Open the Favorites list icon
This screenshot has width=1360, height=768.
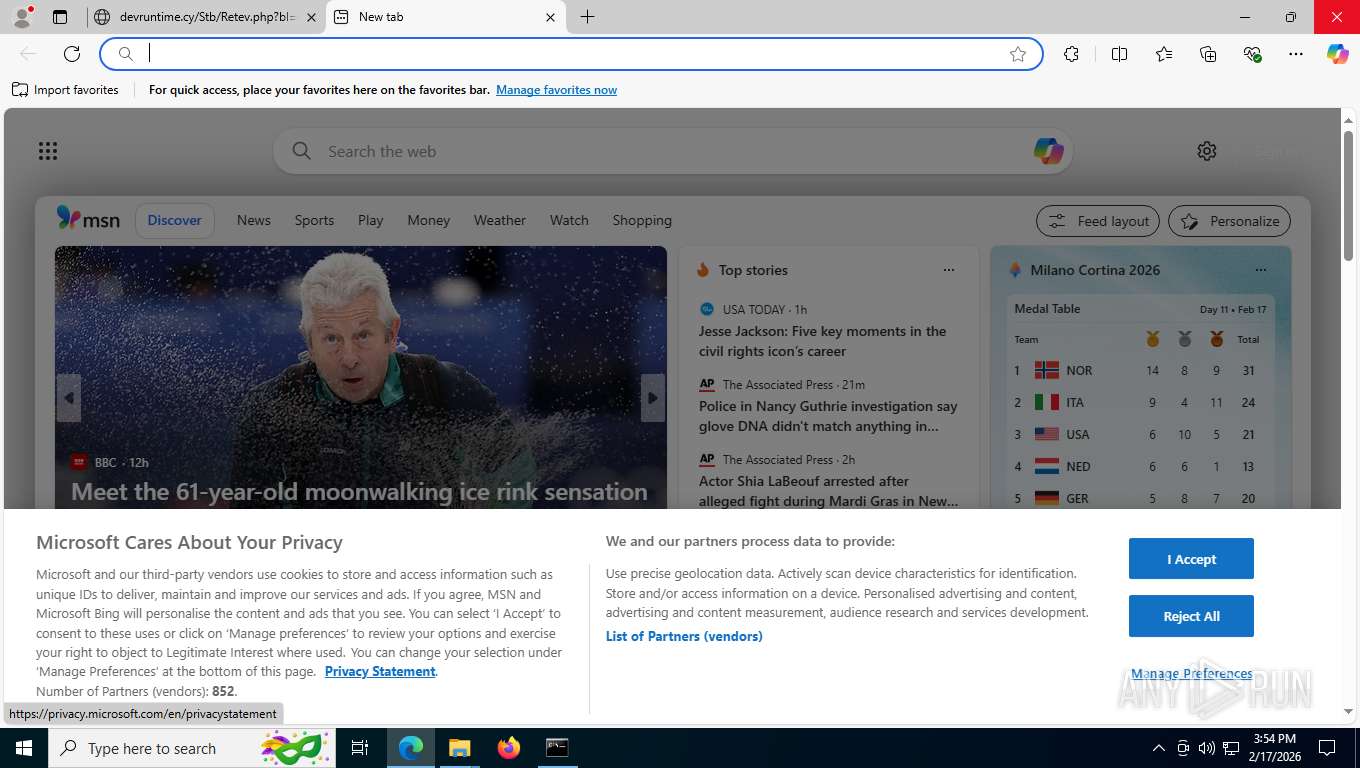point(1164,54)
